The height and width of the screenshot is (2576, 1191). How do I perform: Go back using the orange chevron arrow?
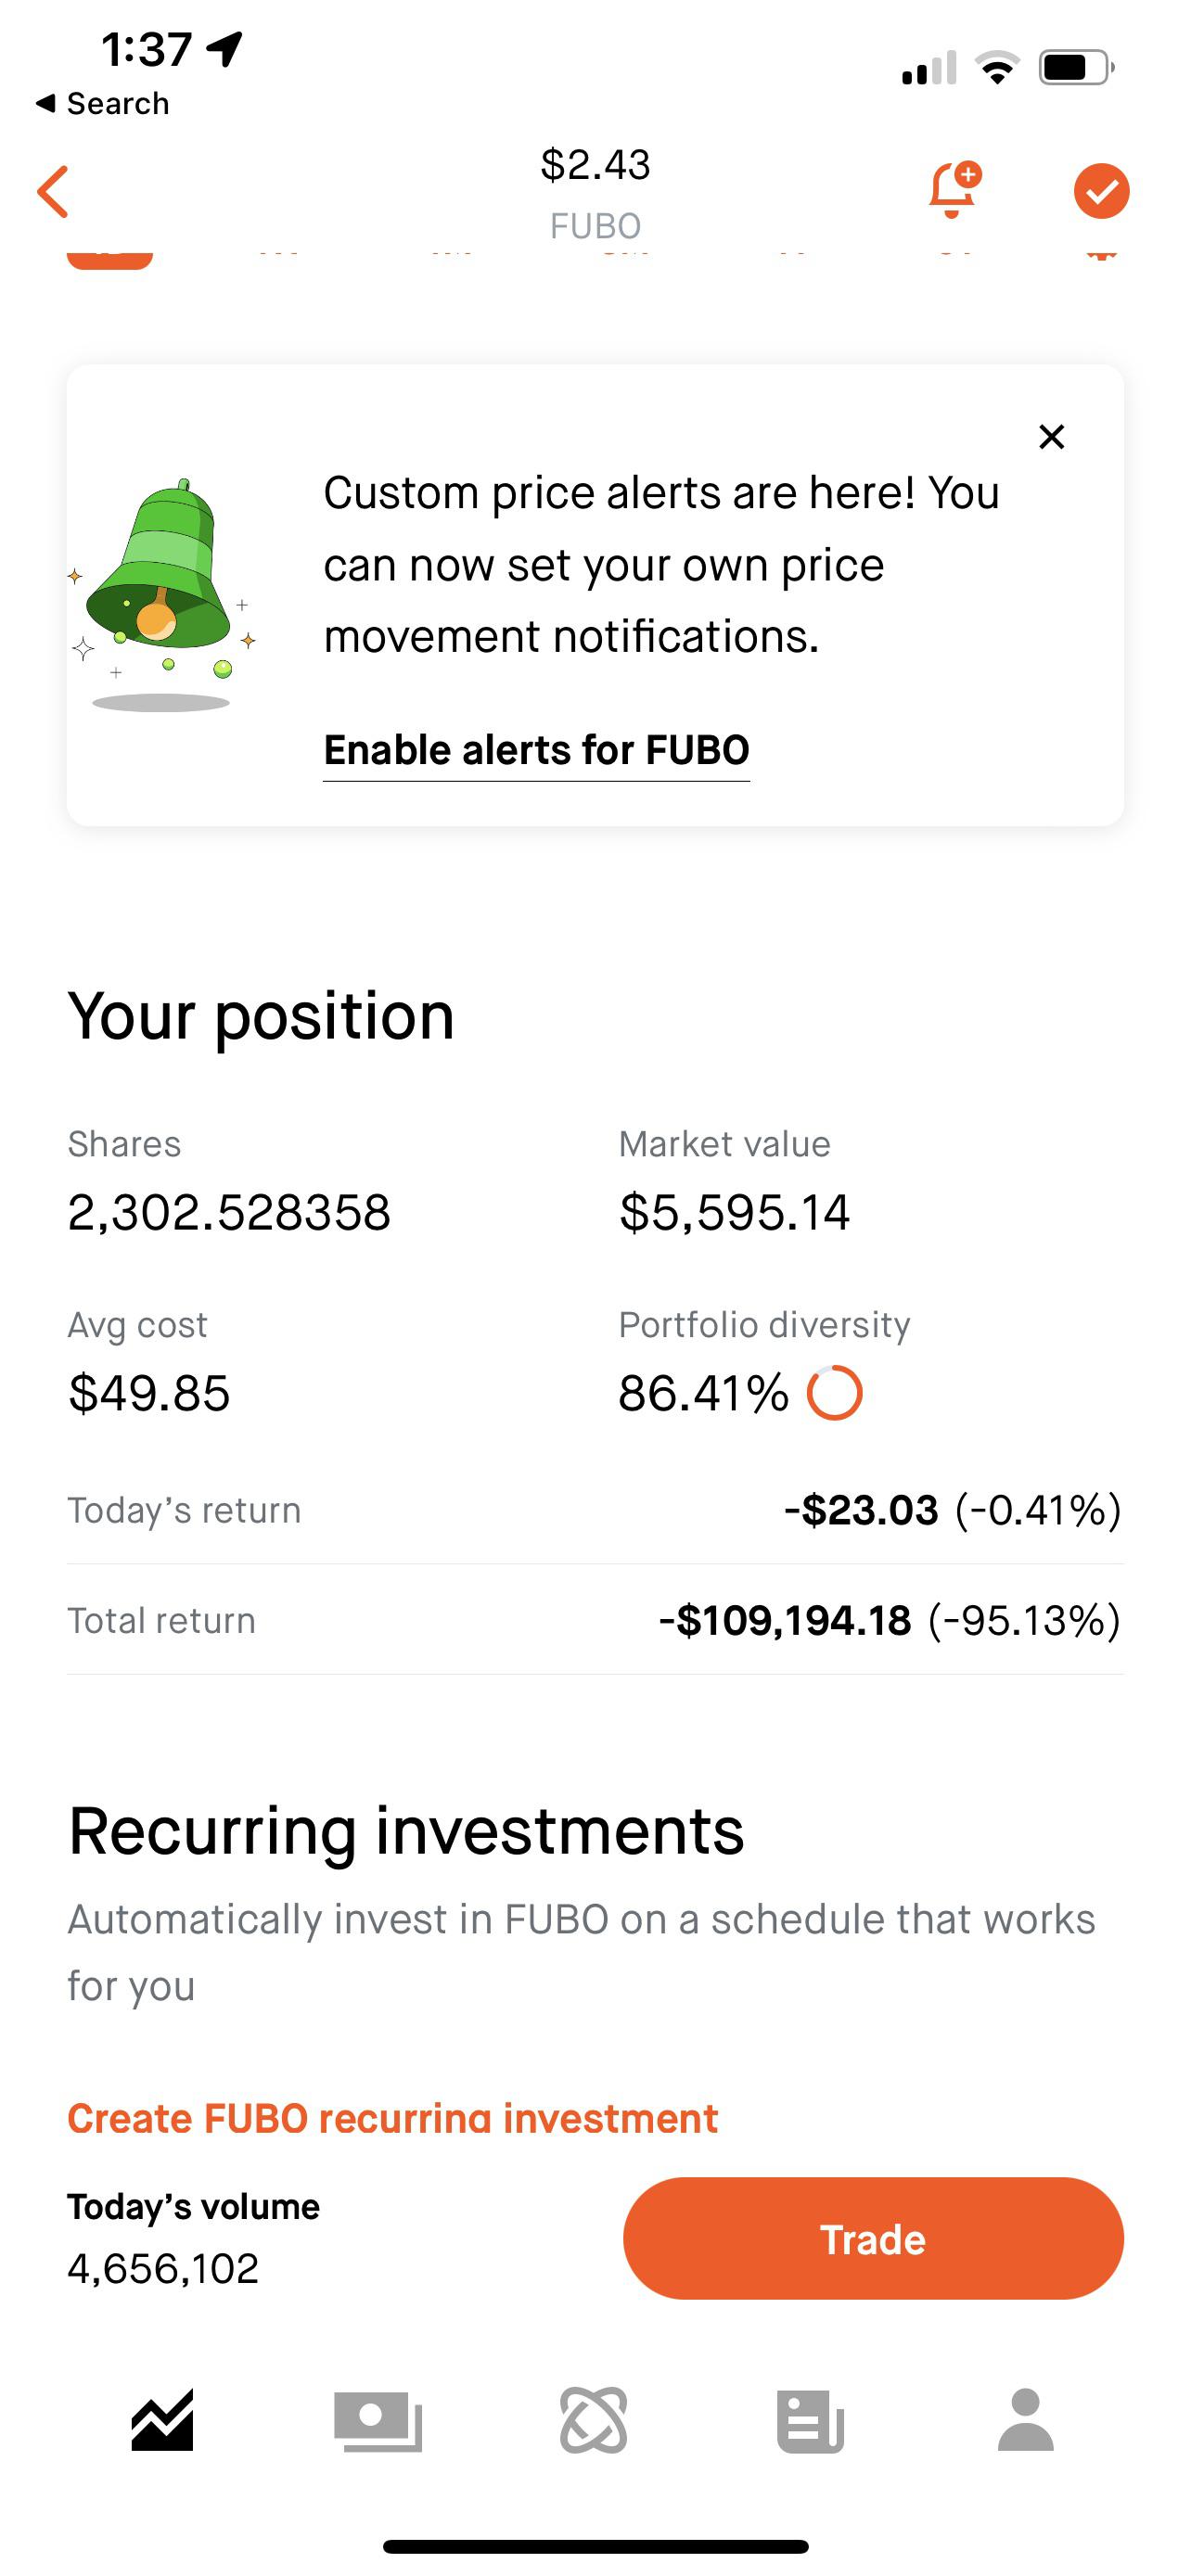tap(53, 191)
